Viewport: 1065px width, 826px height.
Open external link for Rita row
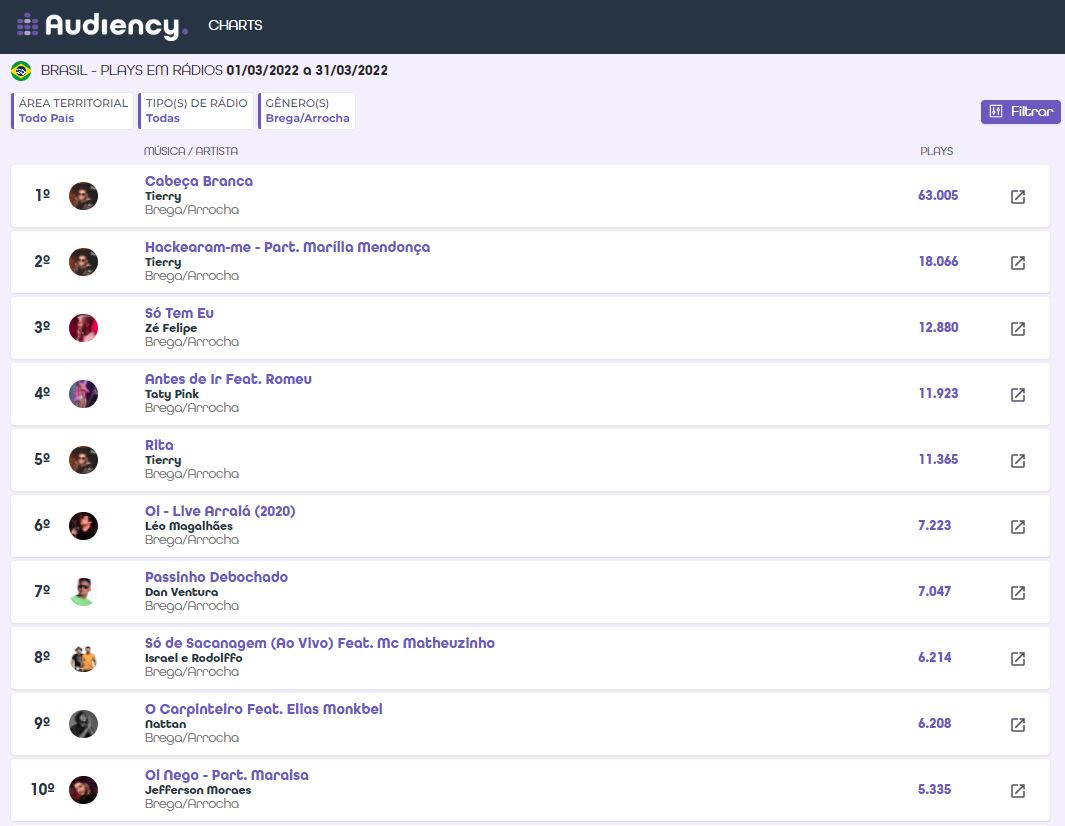(x=1017, y=461)
